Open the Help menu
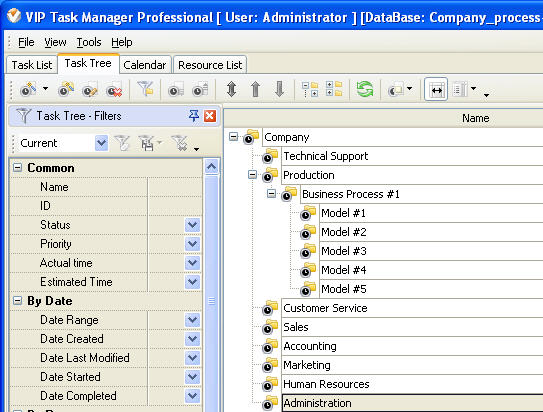543x412 pixels. tap(122, 42)
